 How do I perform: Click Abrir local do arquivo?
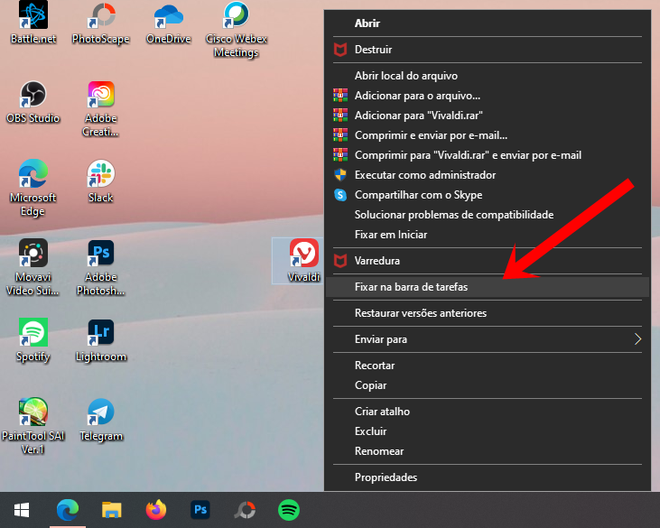(x=487, y=76)
